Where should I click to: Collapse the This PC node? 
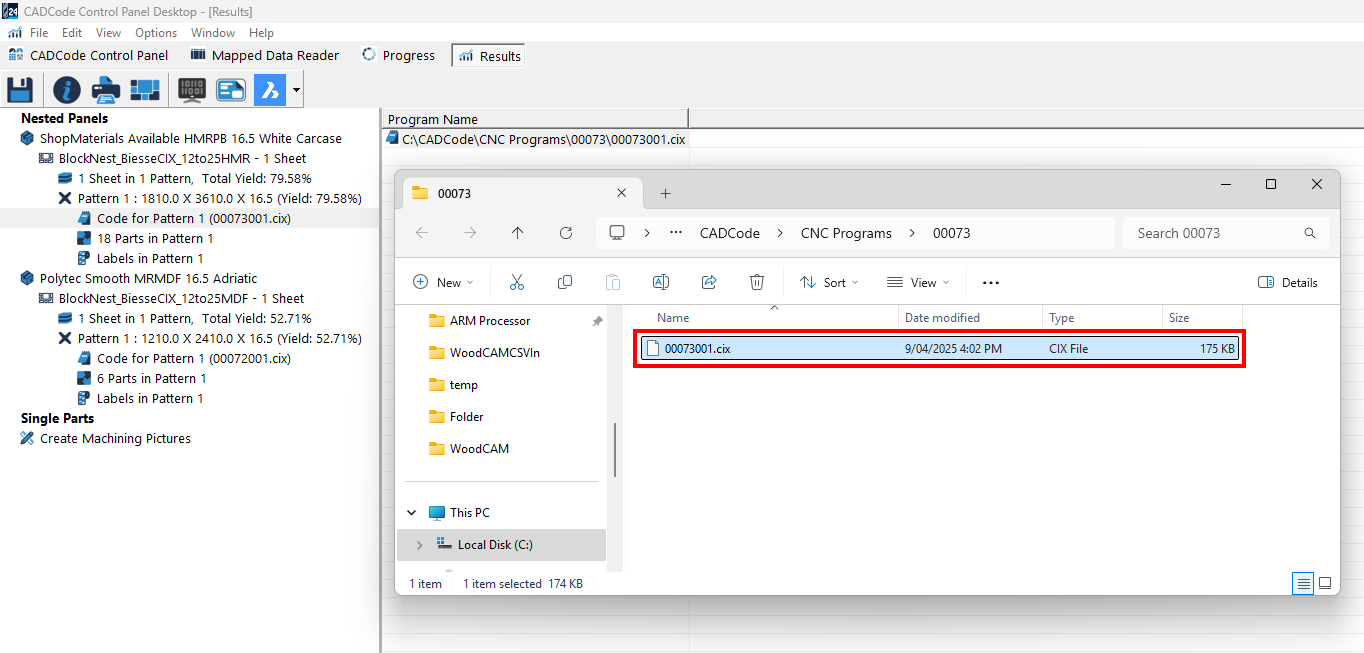[x=411, y=513]
